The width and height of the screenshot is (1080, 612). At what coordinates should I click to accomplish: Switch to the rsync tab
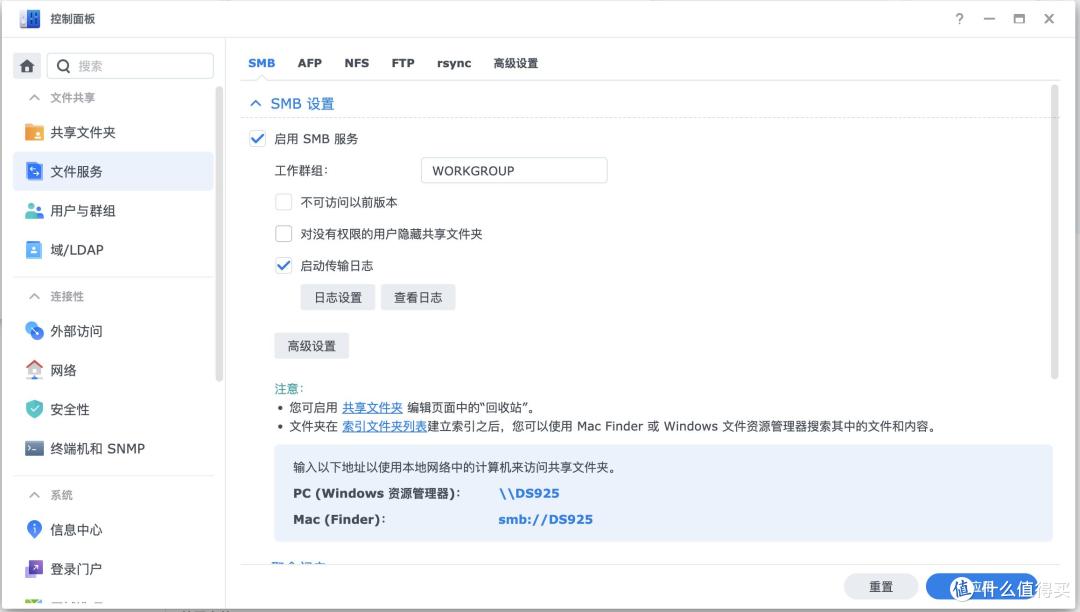(x=454, y=63)
